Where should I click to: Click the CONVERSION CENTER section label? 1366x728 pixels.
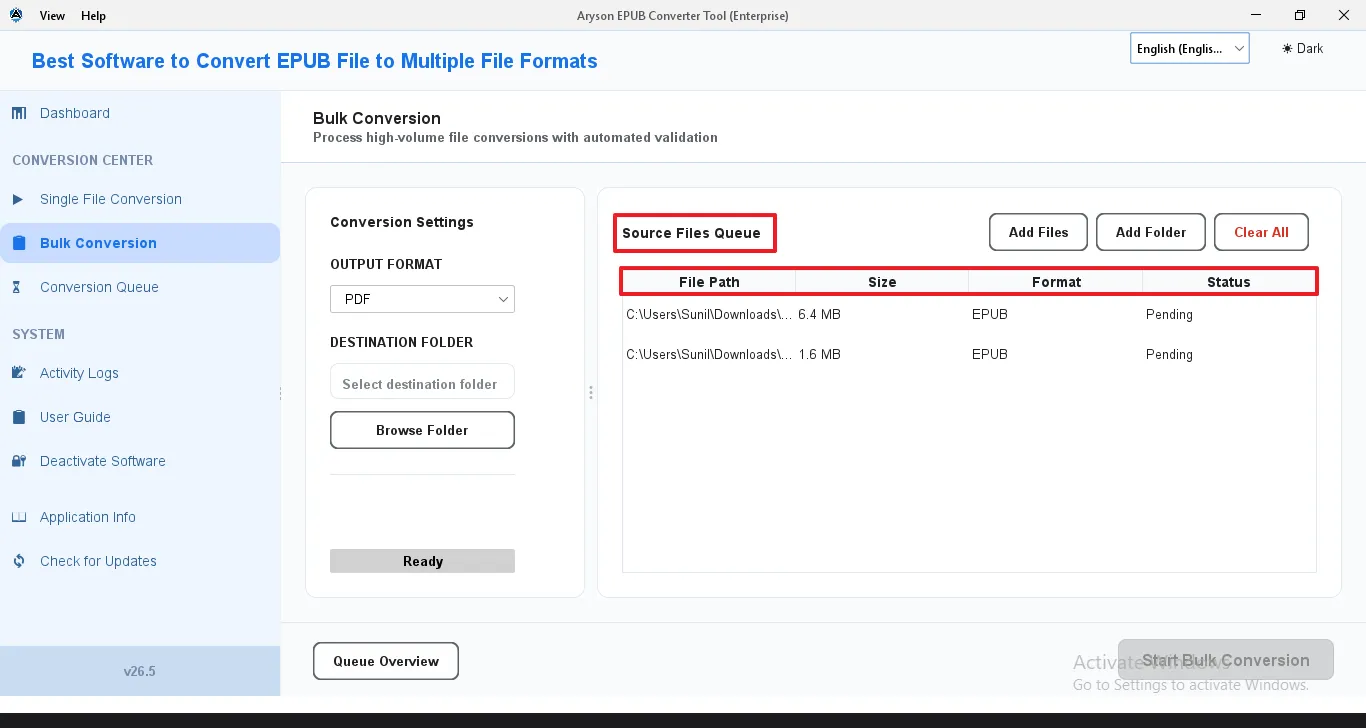83,160
